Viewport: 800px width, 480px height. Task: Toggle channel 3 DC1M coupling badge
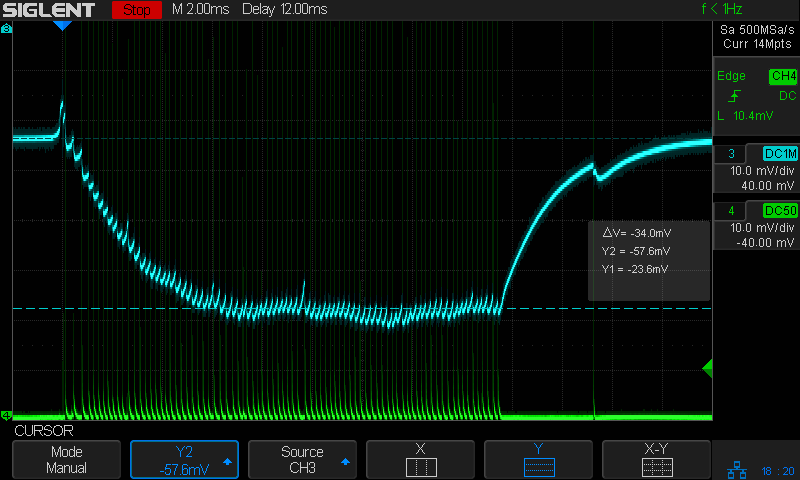tap(779, 153)
